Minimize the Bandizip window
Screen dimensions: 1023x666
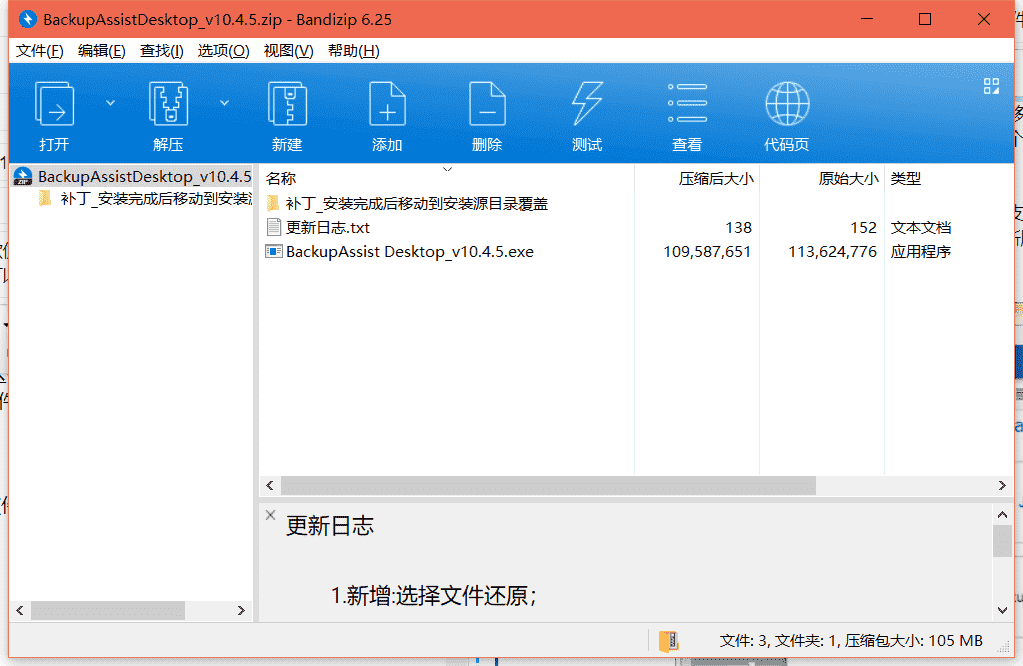[x=866, y=20]
